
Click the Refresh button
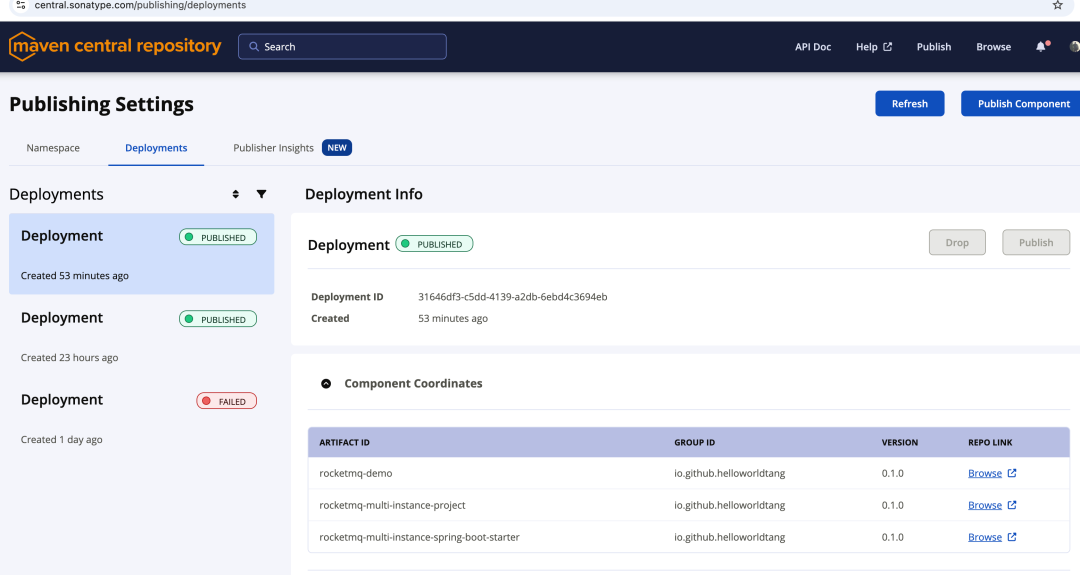909,104
